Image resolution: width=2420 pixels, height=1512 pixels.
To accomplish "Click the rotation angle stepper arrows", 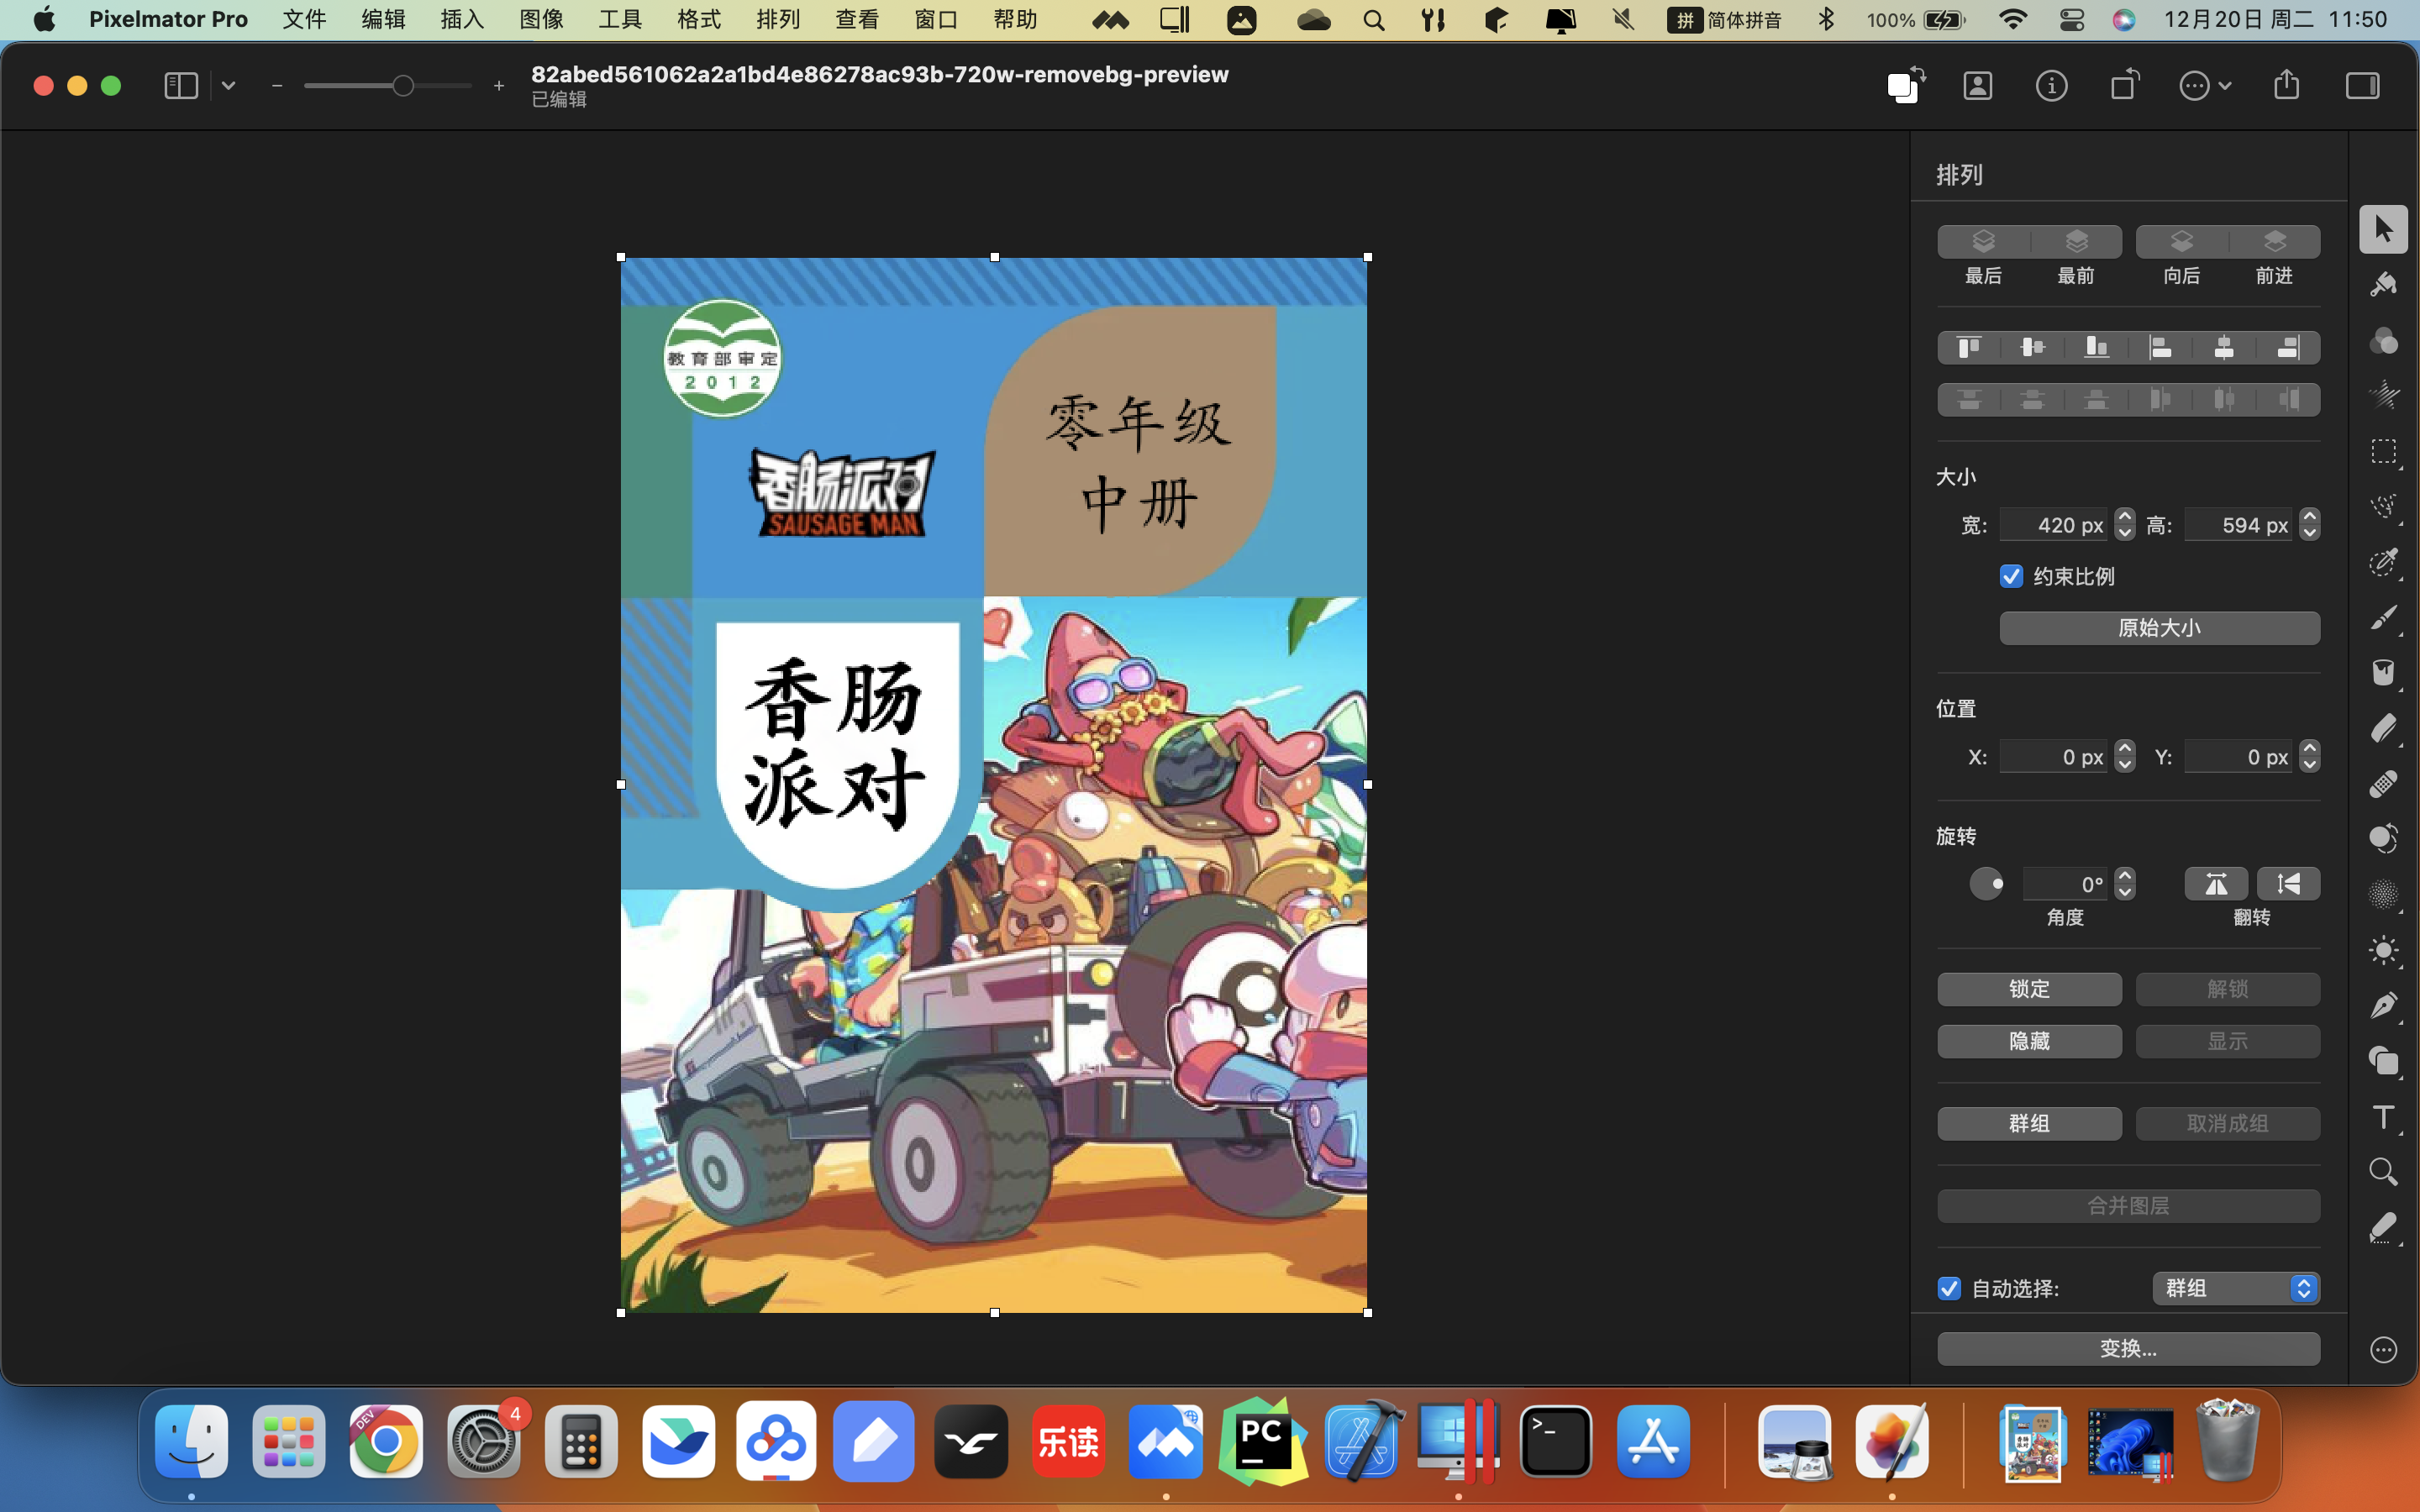I will [x=2125, y=884].
